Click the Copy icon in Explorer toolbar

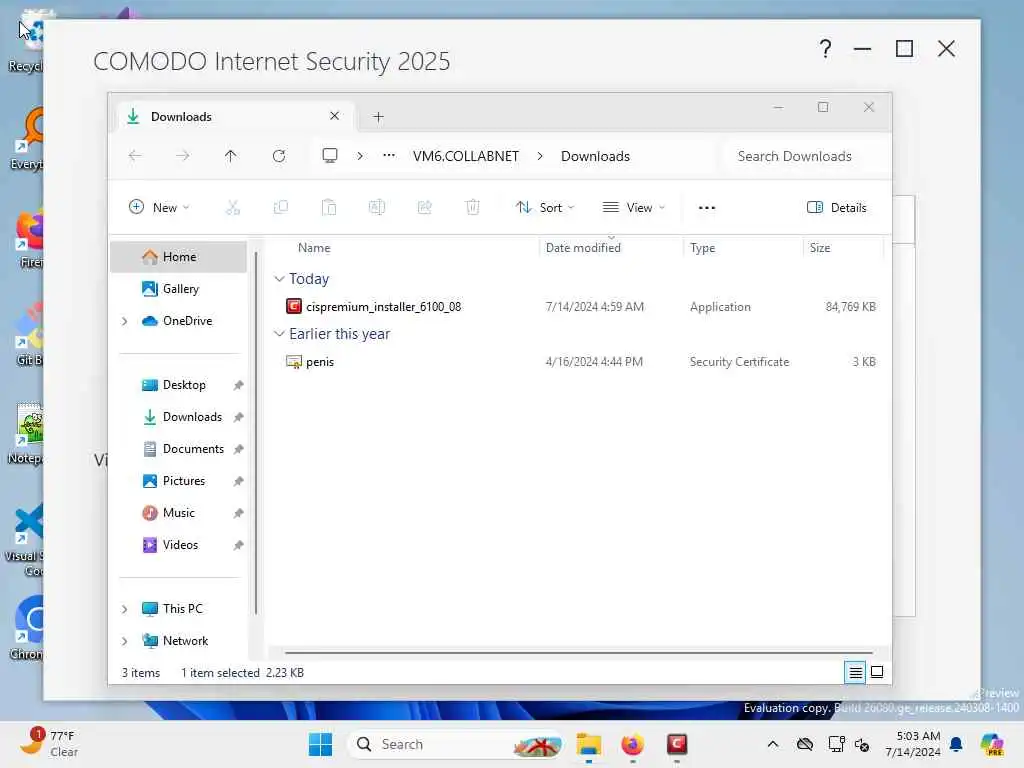(x=281, y=208)
